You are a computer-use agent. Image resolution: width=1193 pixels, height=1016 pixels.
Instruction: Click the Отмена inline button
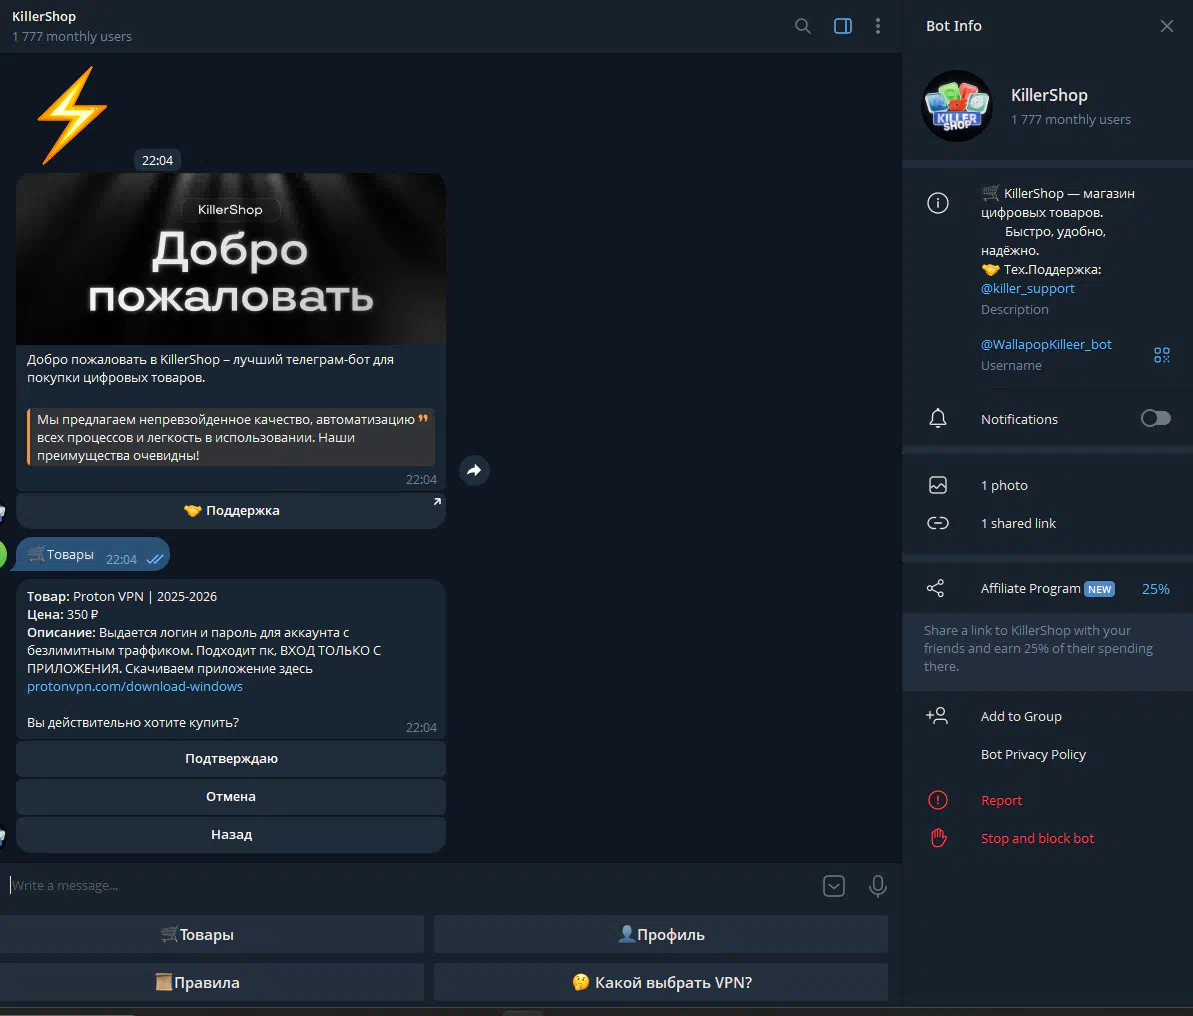click(x=231, y=797)
